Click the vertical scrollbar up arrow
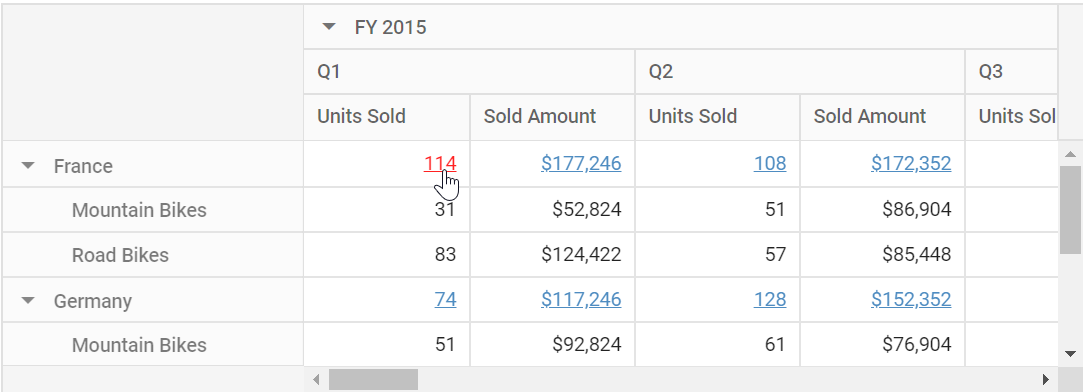Viewport: 1083px width, 392px height. [1071, 153]
